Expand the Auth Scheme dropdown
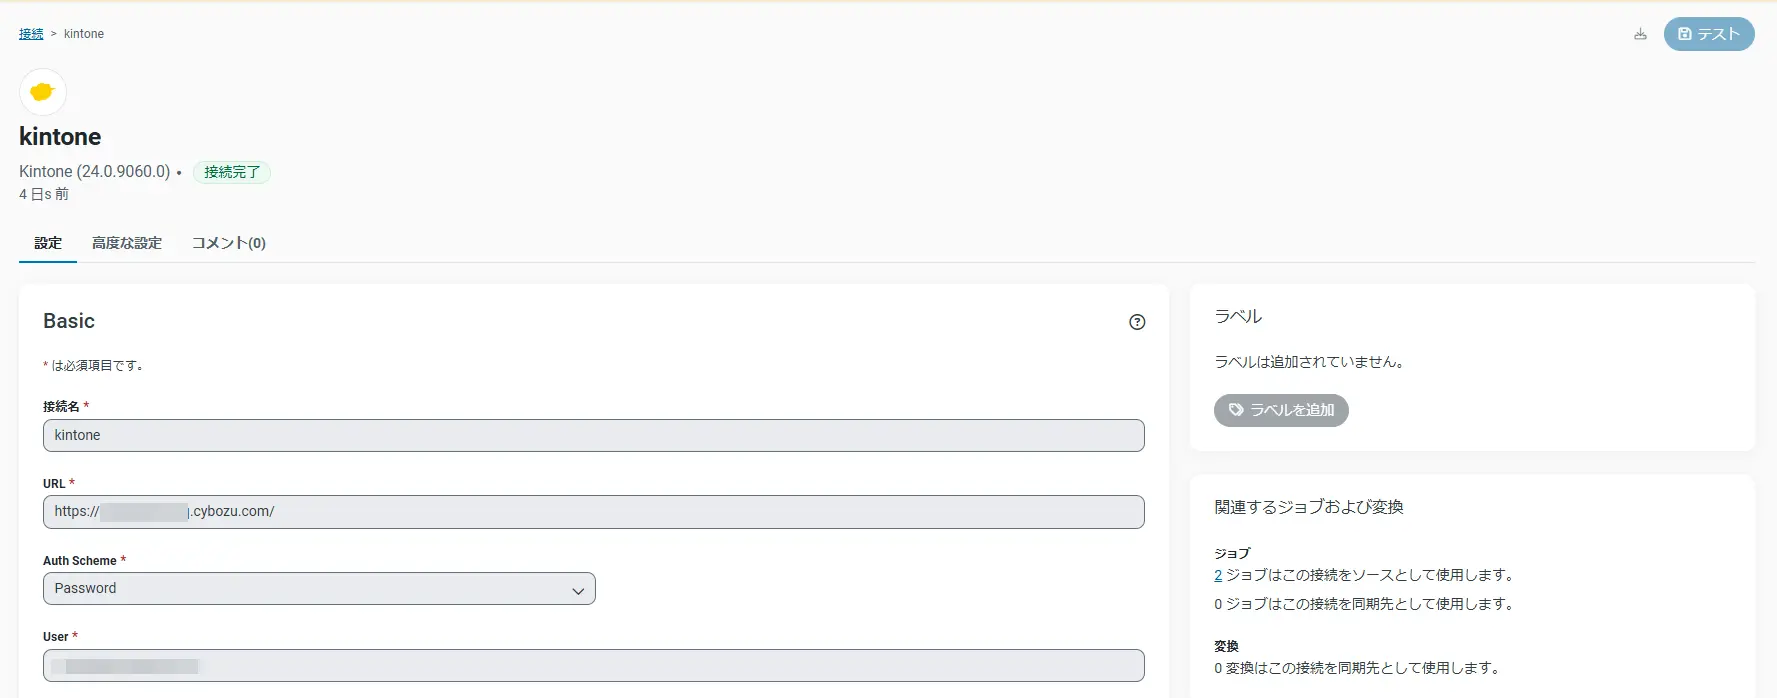 click(319, 589)
